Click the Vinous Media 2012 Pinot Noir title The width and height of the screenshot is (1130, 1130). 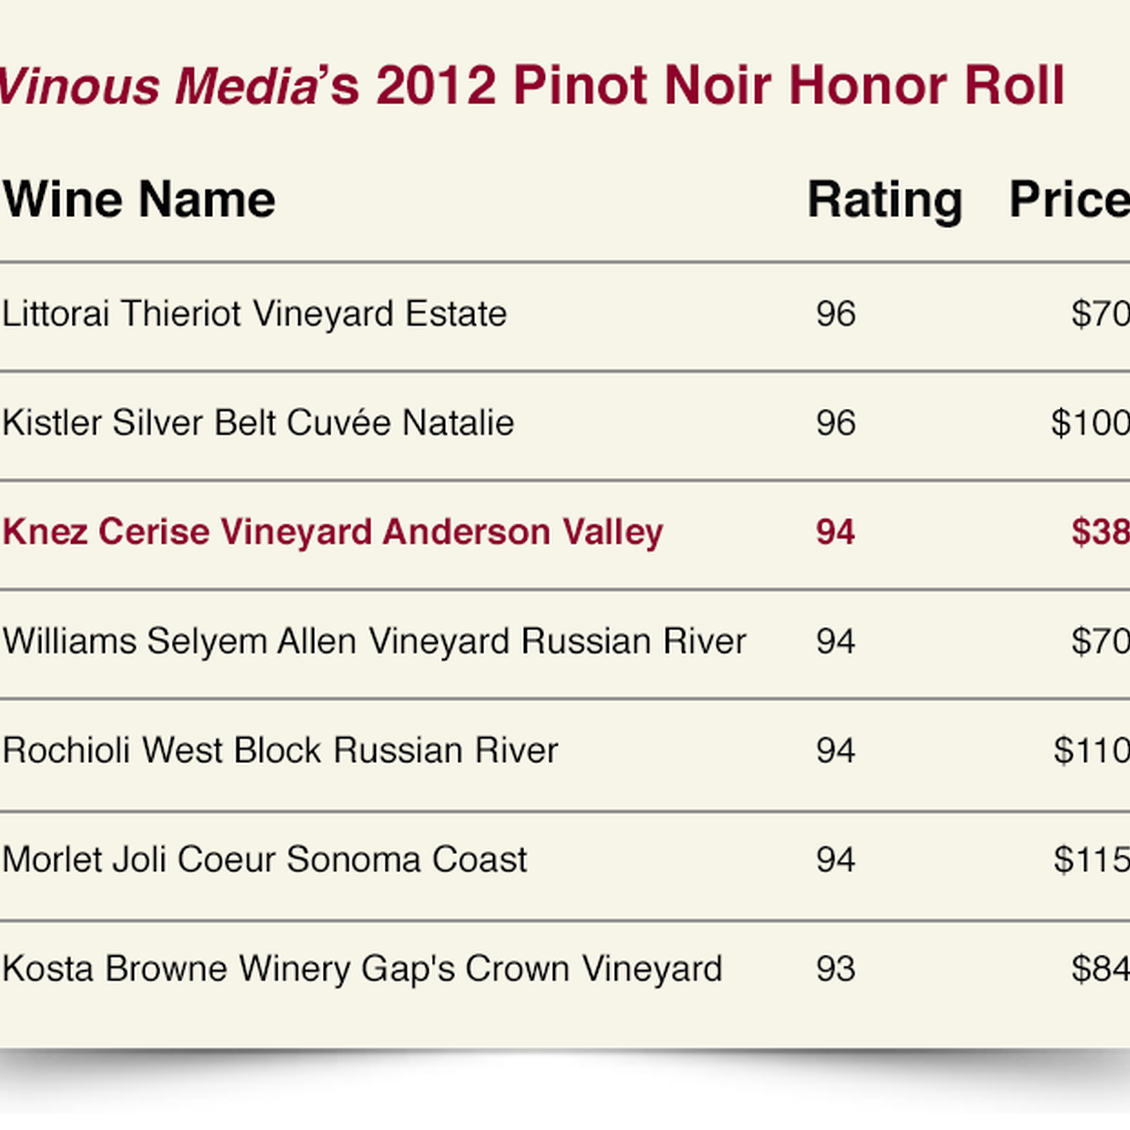pos(532,86)
